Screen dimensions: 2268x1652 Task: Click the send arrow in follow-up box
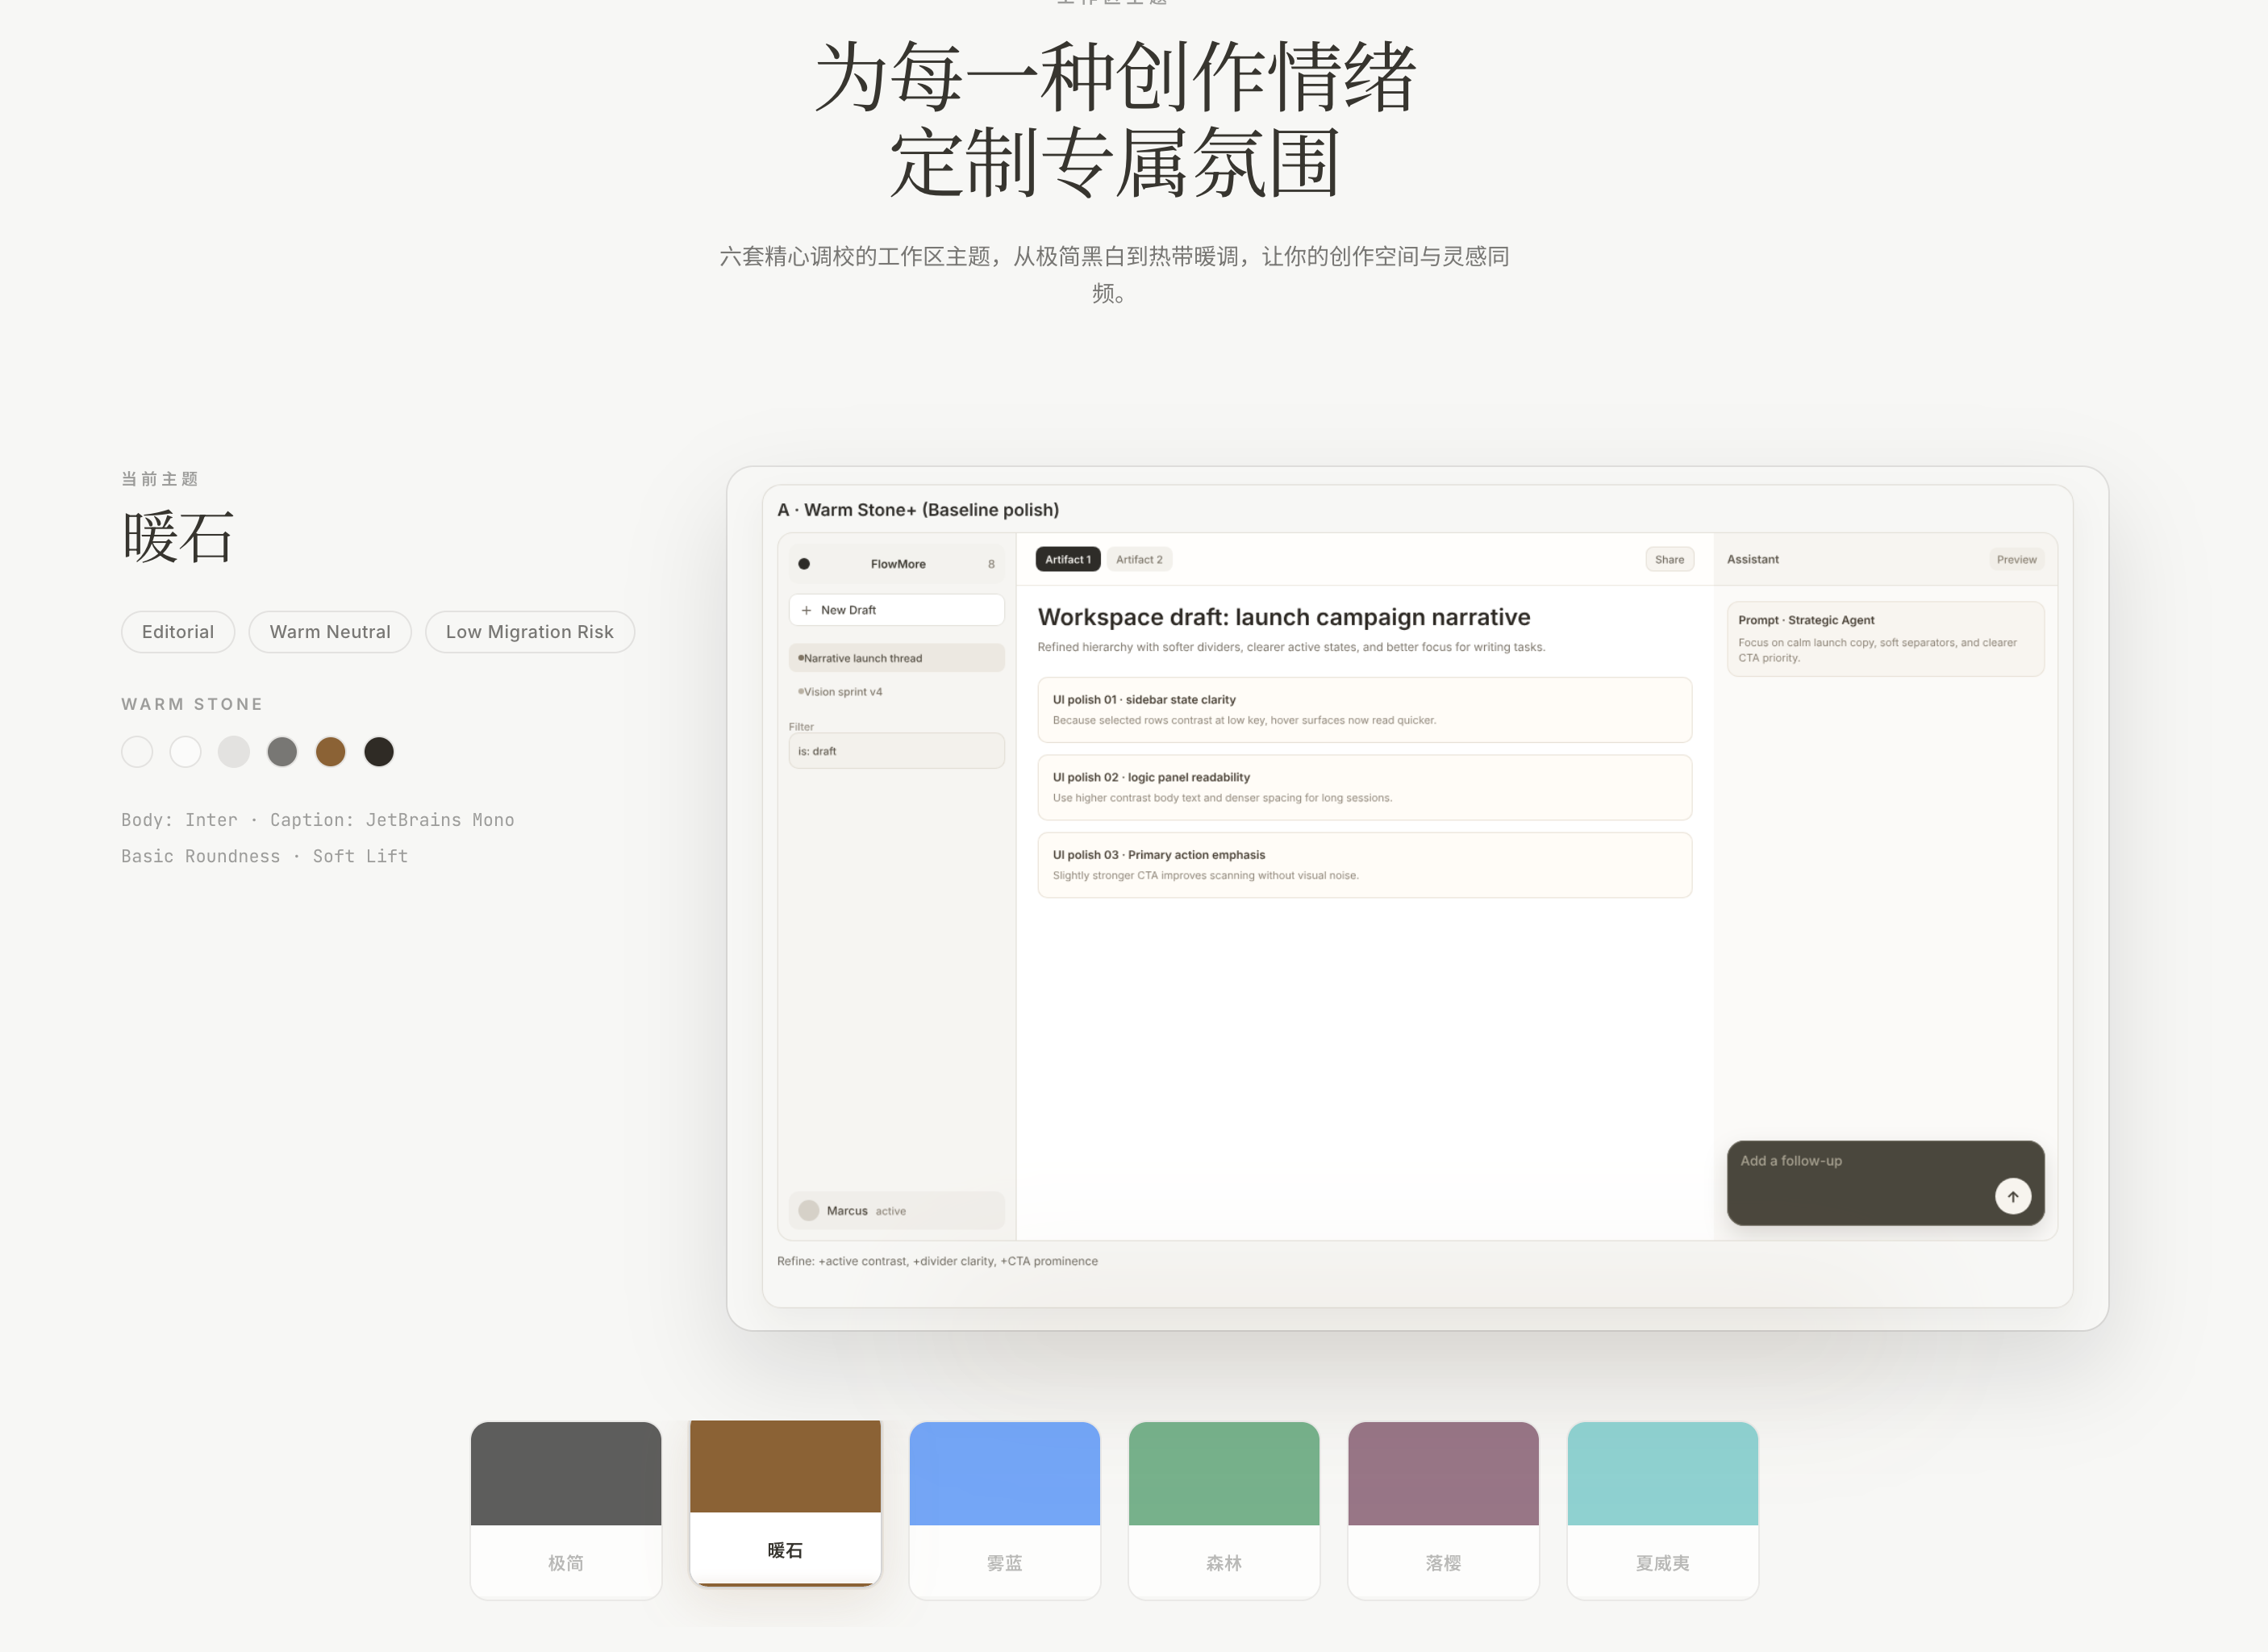[2012, 1196]
